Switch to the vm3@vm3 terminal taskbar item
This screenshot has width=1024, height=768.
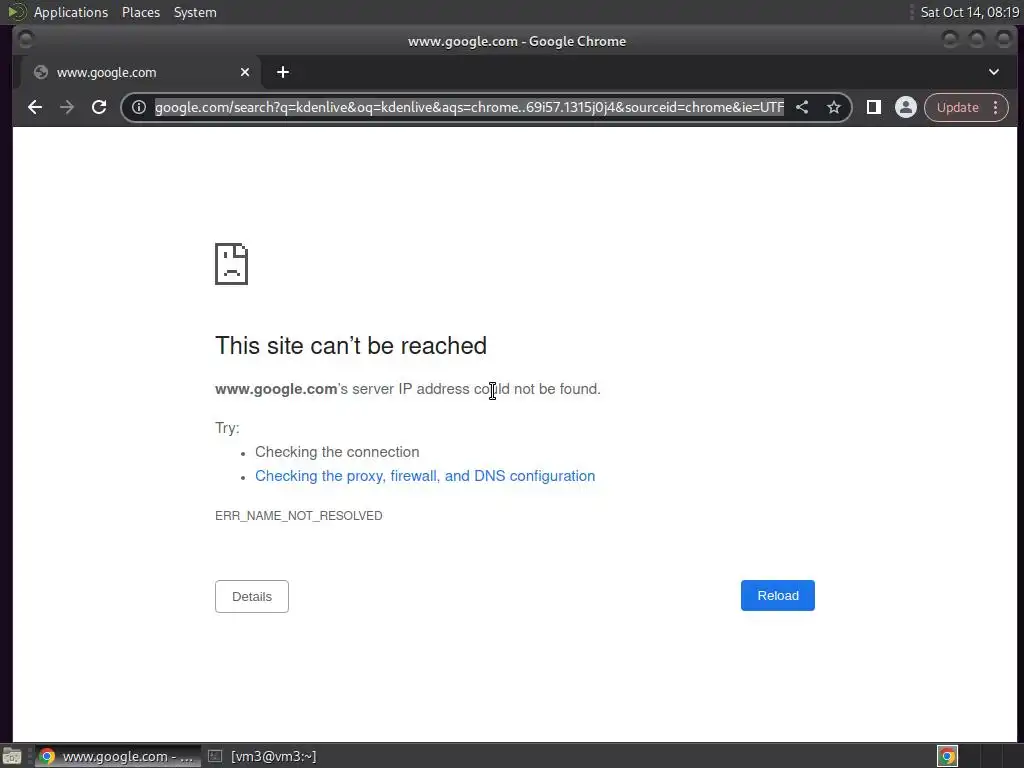point(263,756)
